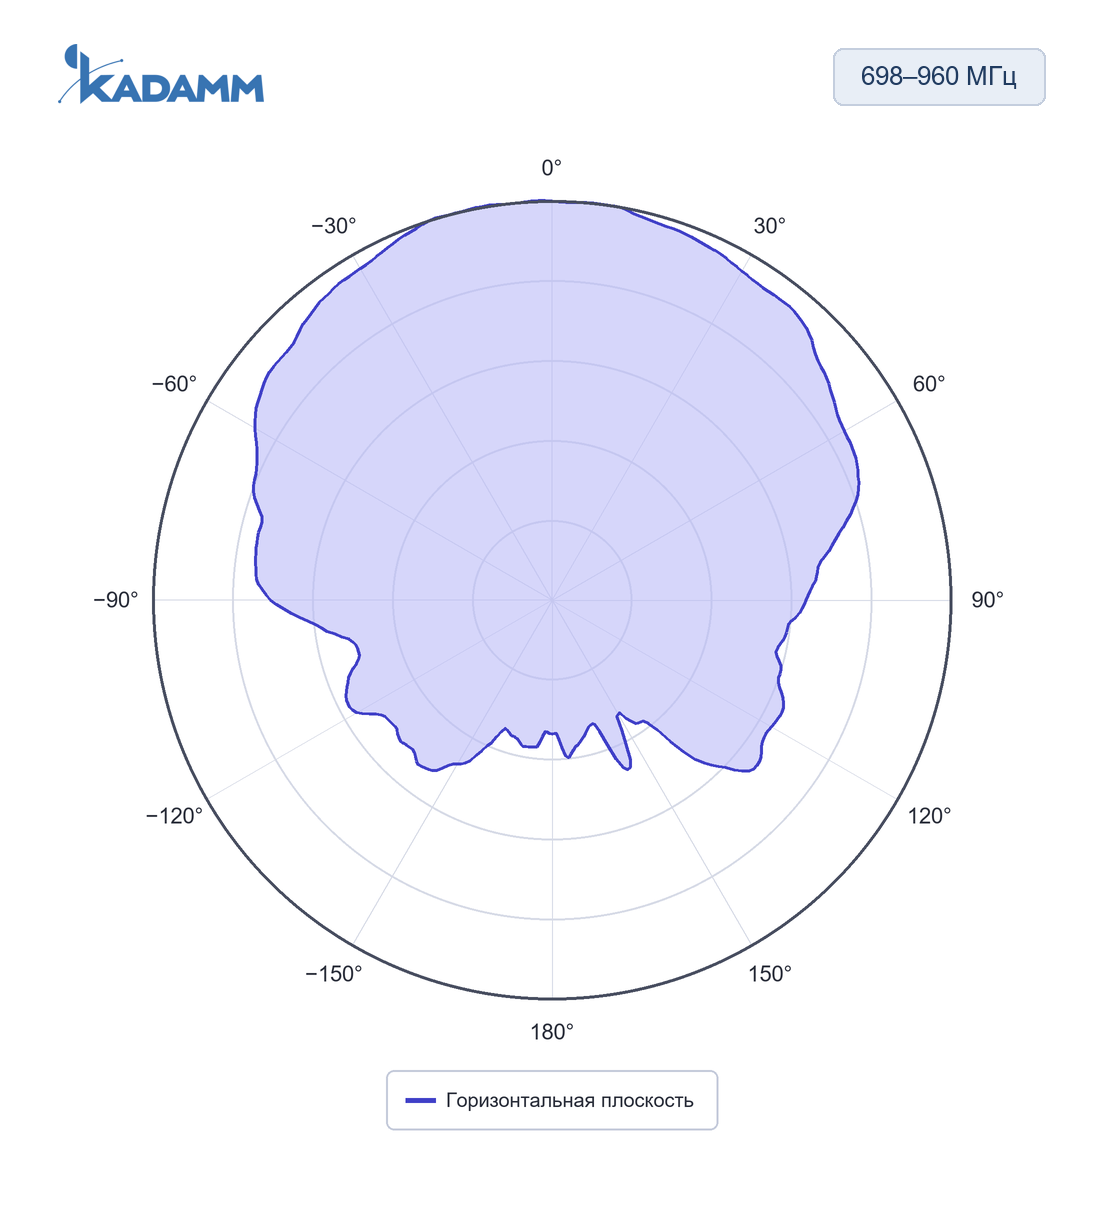The width and height of the screenshot is (1104, 1211).
Task: Click the −90° angle label
Action: tap(116, 600)
